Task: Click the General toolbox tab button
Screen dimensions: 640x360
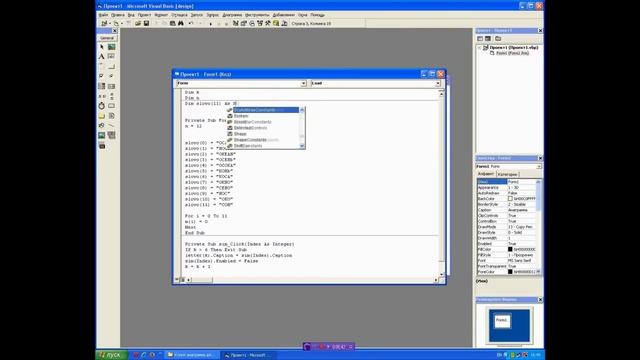Action: [107, 38]
